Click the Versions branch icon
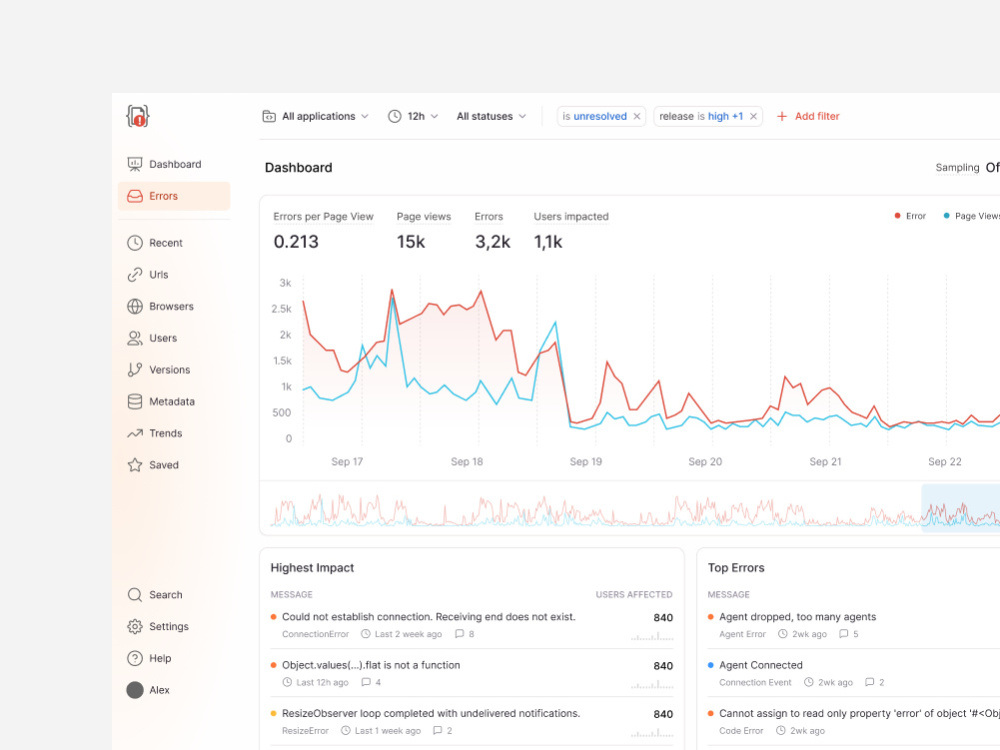This screenshot has height=750, width=1000. pos(135,370)
